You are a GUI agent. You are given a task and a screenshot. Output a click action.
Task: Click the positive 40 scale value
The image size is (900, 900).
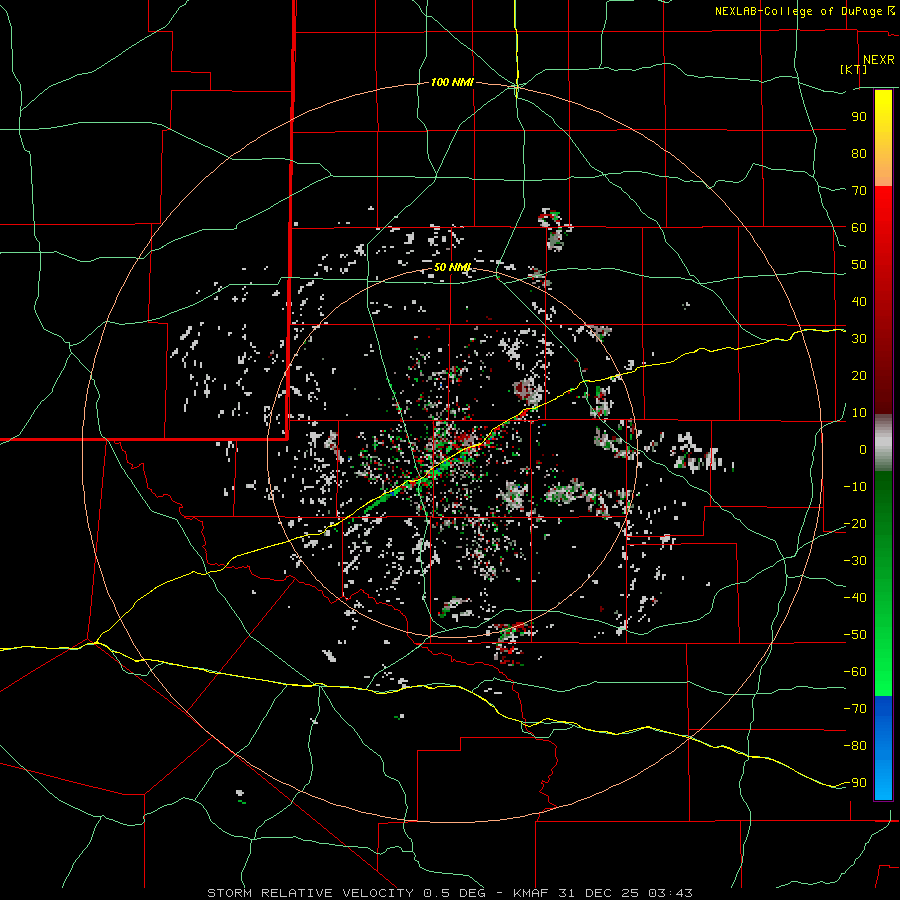pyautogui.click(x=859, y=301)
